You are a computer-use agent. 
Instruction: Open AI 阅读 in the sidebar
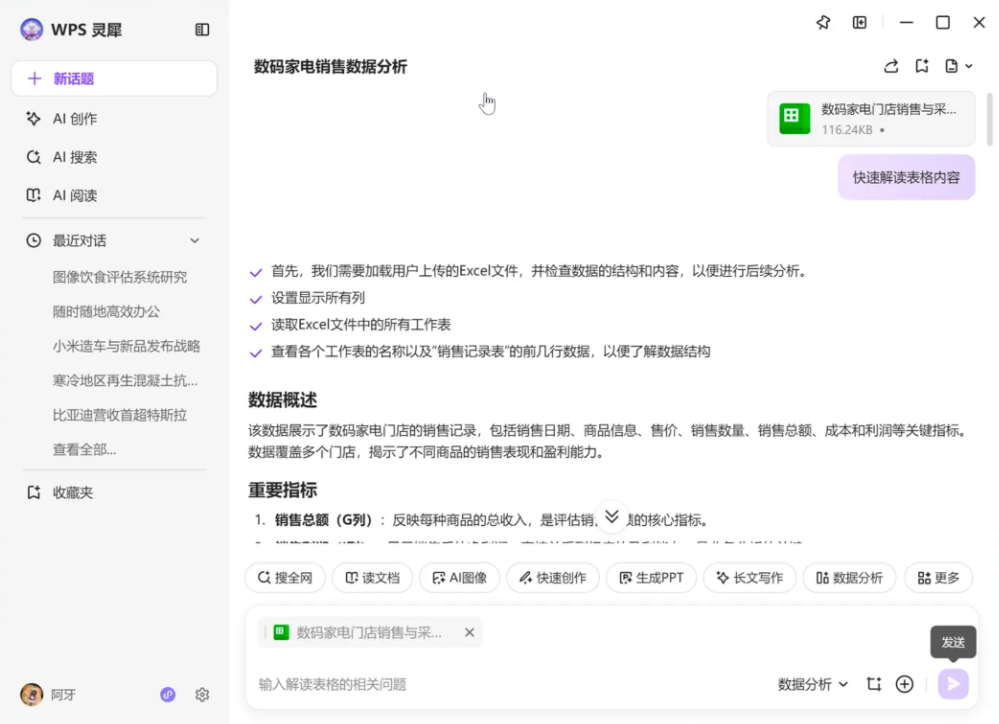tap(75, 195)
